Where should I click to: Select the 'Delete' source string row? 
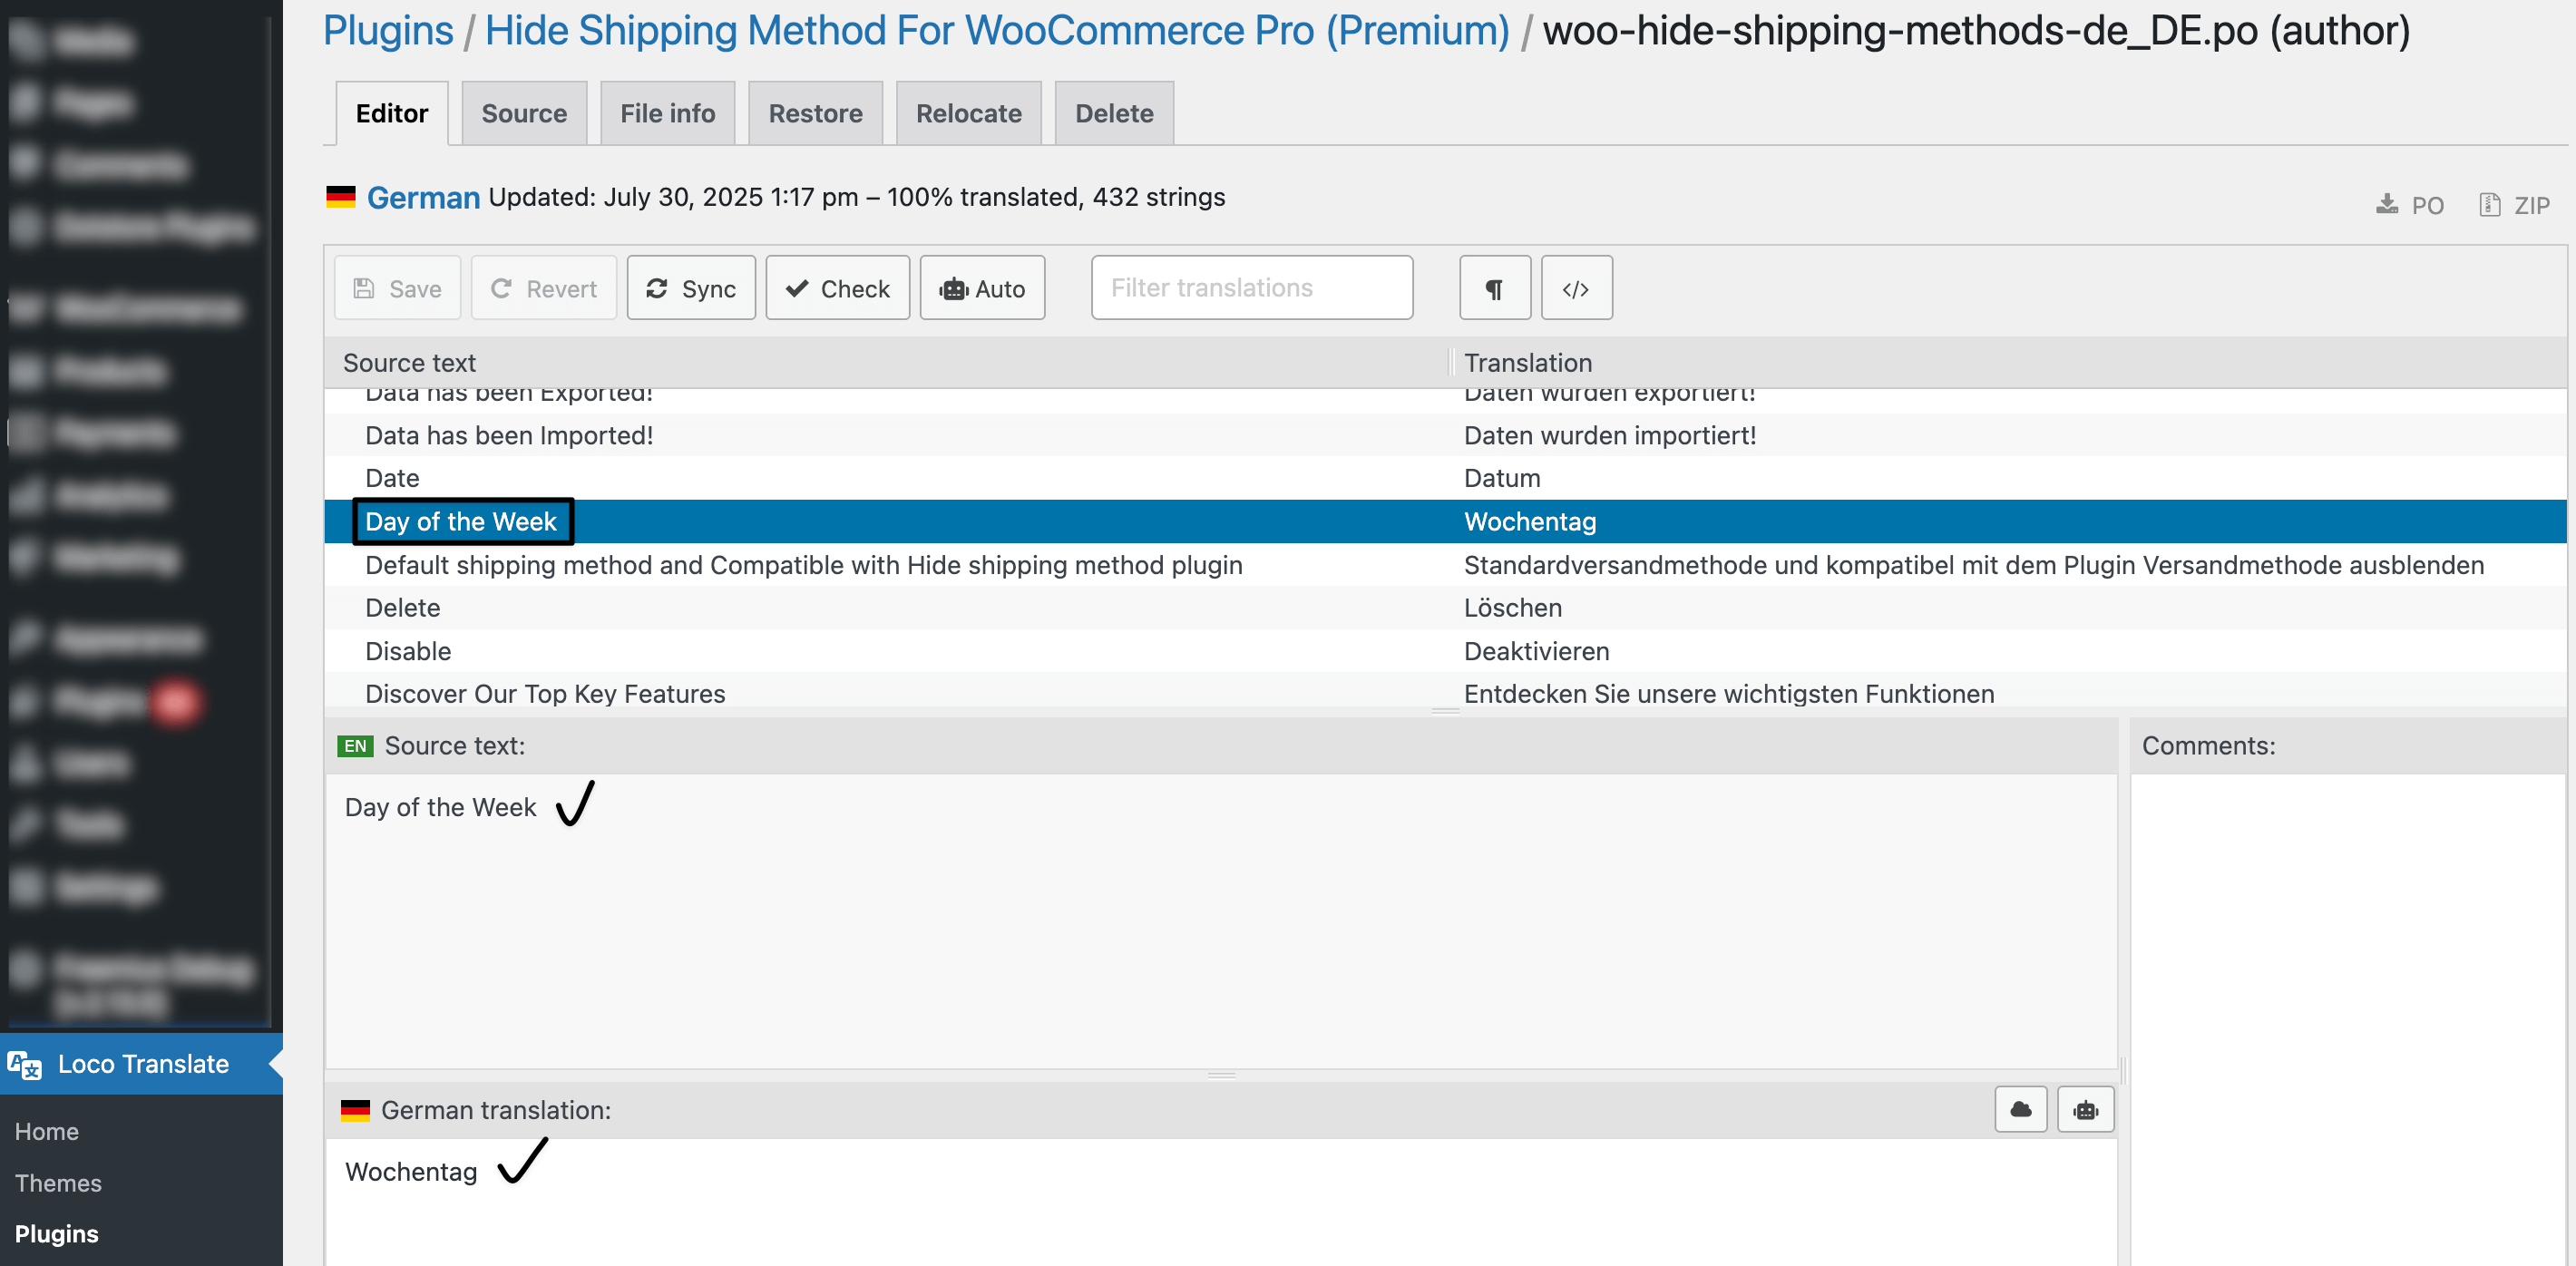[x=403, y=608]
